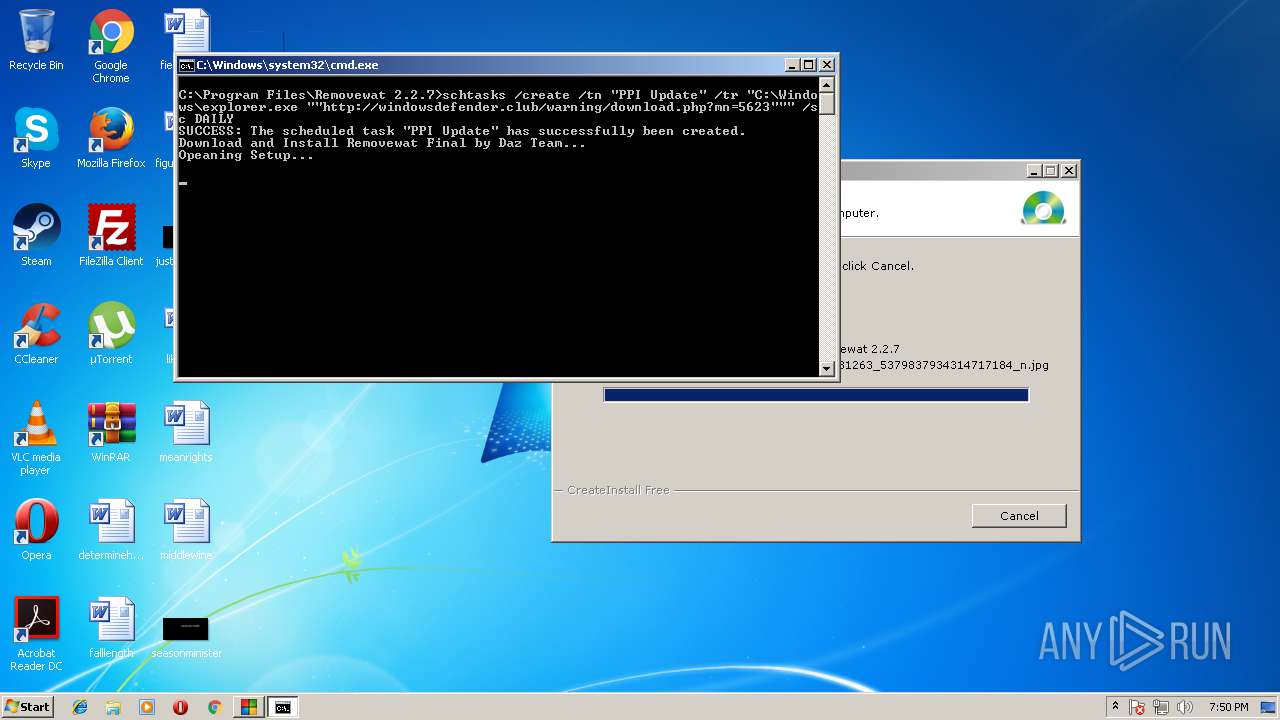The height and width of the screenshot is (720, 1280).
Task: Launch Opera browser desktop shortcut
Action: tap(36, 530)
